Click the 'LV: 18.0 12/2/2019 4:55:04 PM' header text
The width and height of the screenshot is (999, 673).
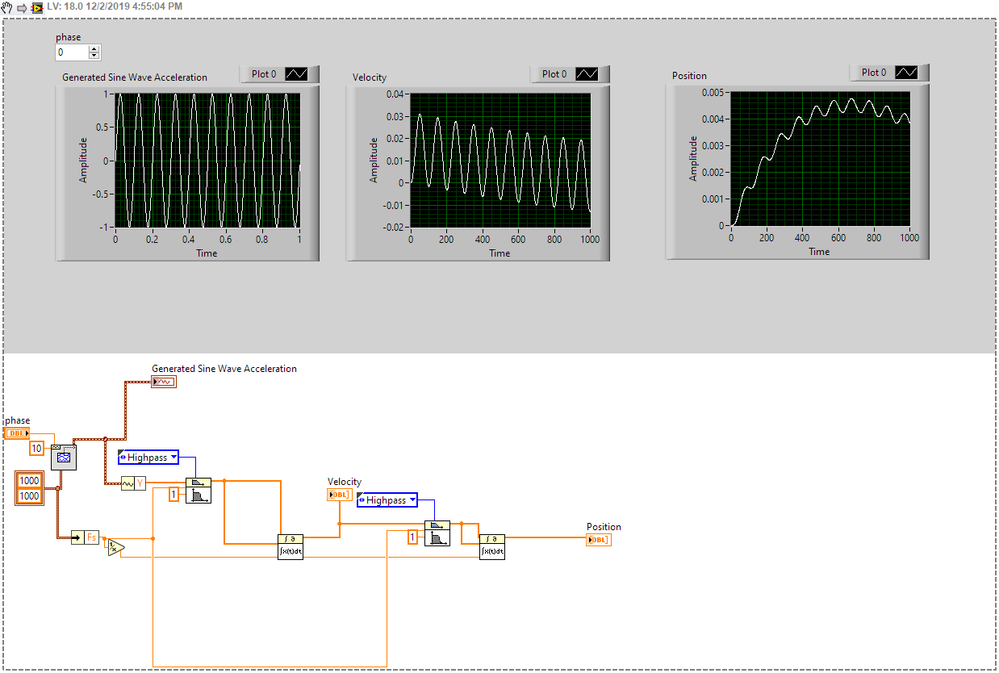[115, 6]
